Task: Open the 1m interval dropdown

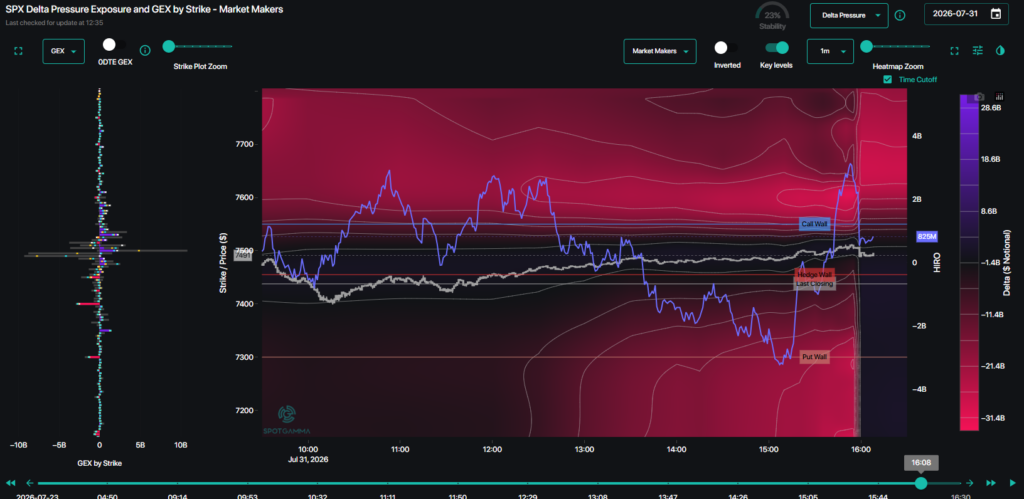Action: click(x=830, y=51)
